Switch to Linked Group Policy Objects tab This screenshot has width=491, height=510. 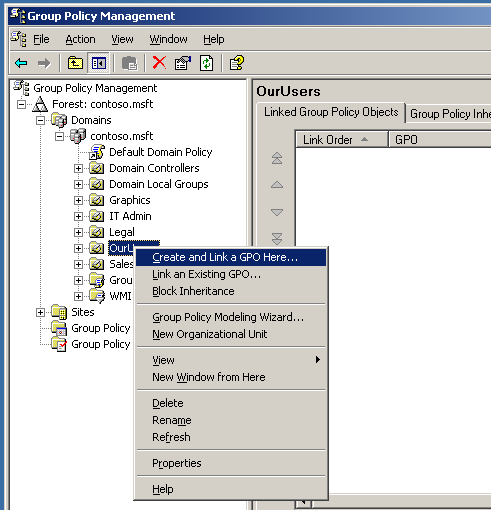pyautogui.click(x=331, y=112)
